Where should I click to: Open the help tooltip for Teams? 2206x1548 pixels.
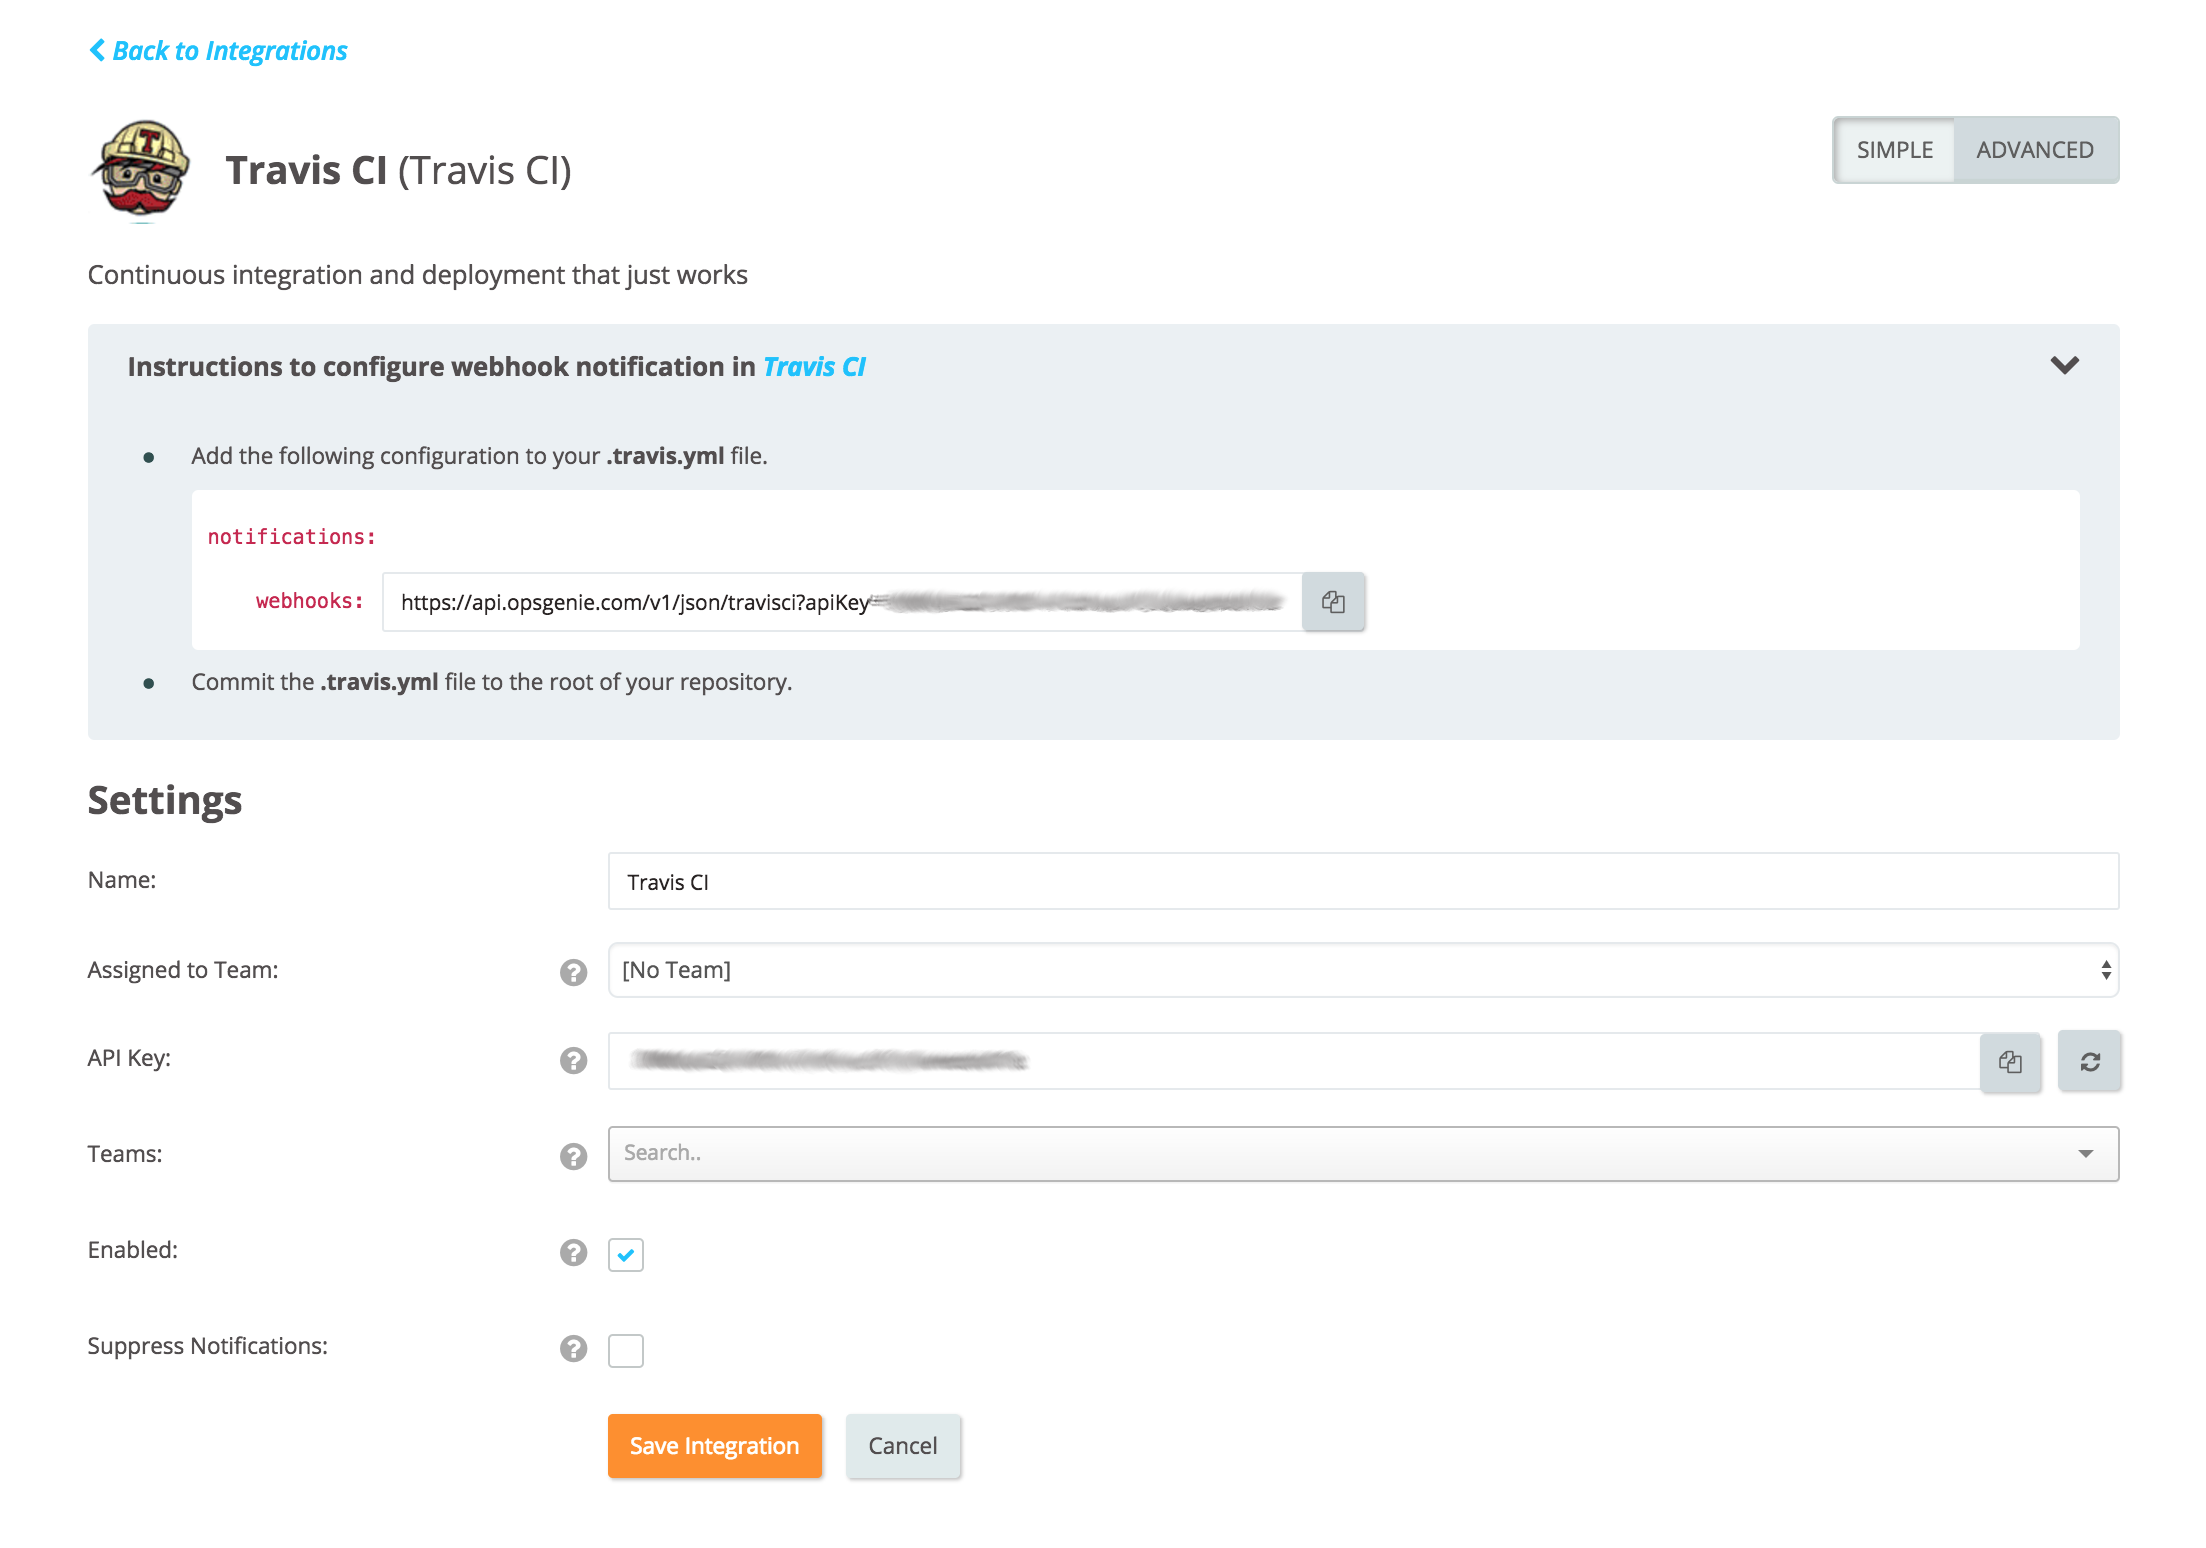573,1156
